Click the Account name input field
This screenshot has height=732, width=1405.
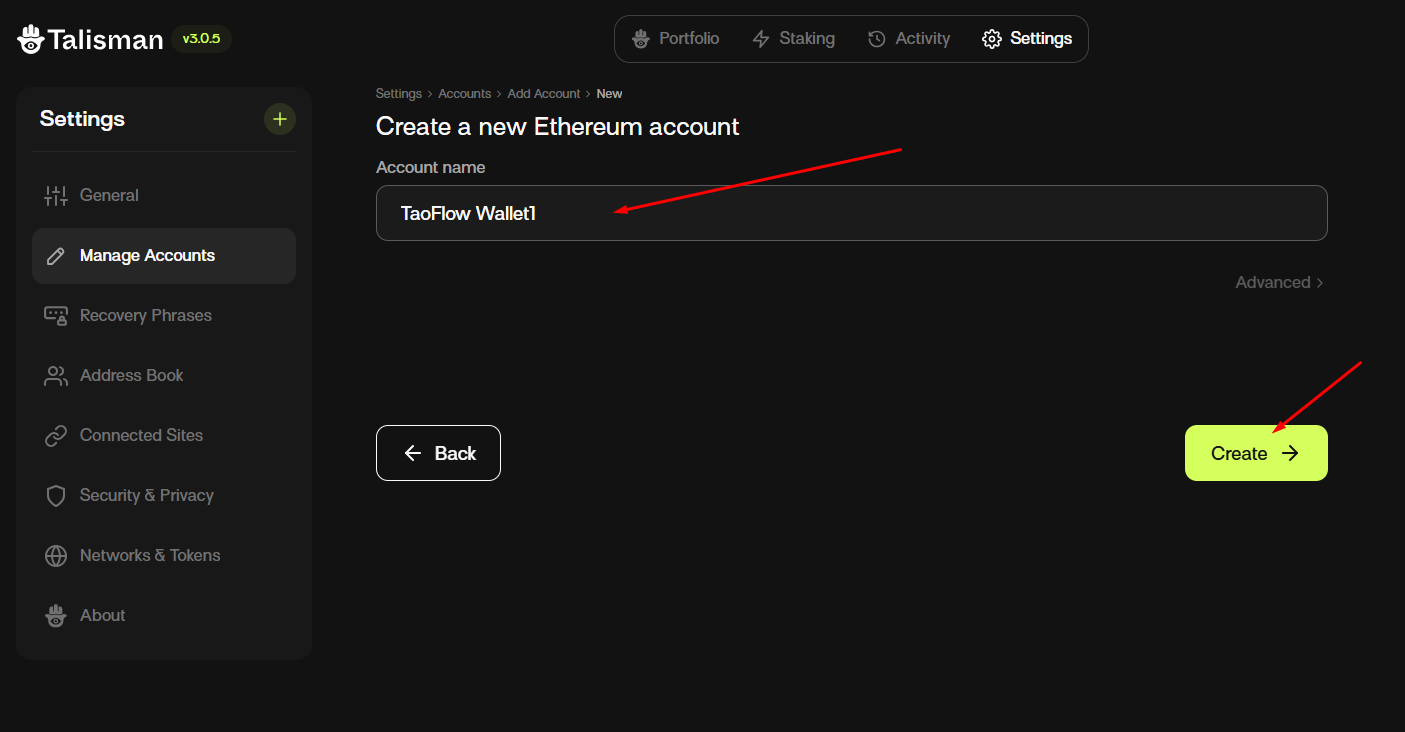coord(851,213)
